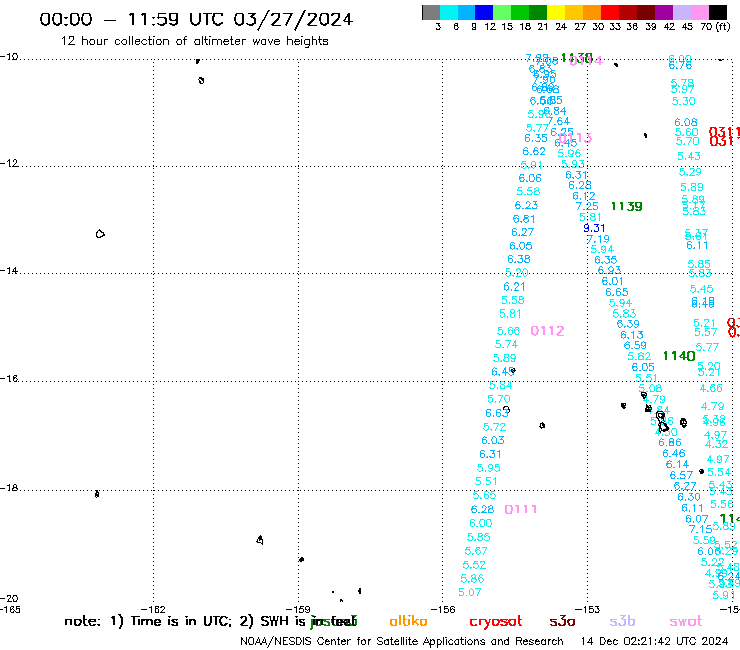Image resolution: width=740 pixels, height=650 pixels.
Task: Click the wave height value '6.62'
Action: pyautogui.click(x=534, y=152)
